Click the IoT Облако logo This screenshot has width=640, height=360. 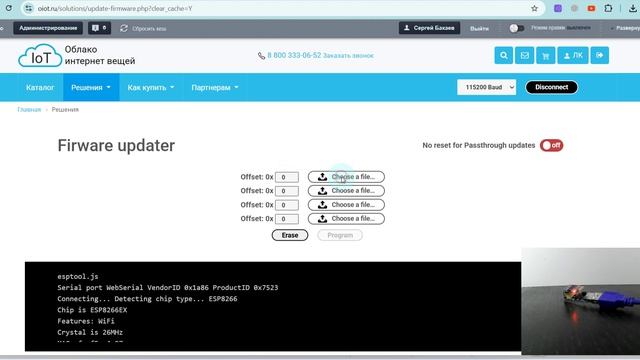77,55
